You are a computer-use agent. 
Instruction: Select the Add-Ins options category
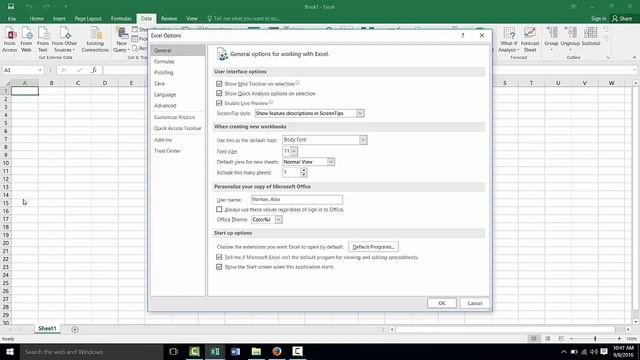tap(163, 140)
